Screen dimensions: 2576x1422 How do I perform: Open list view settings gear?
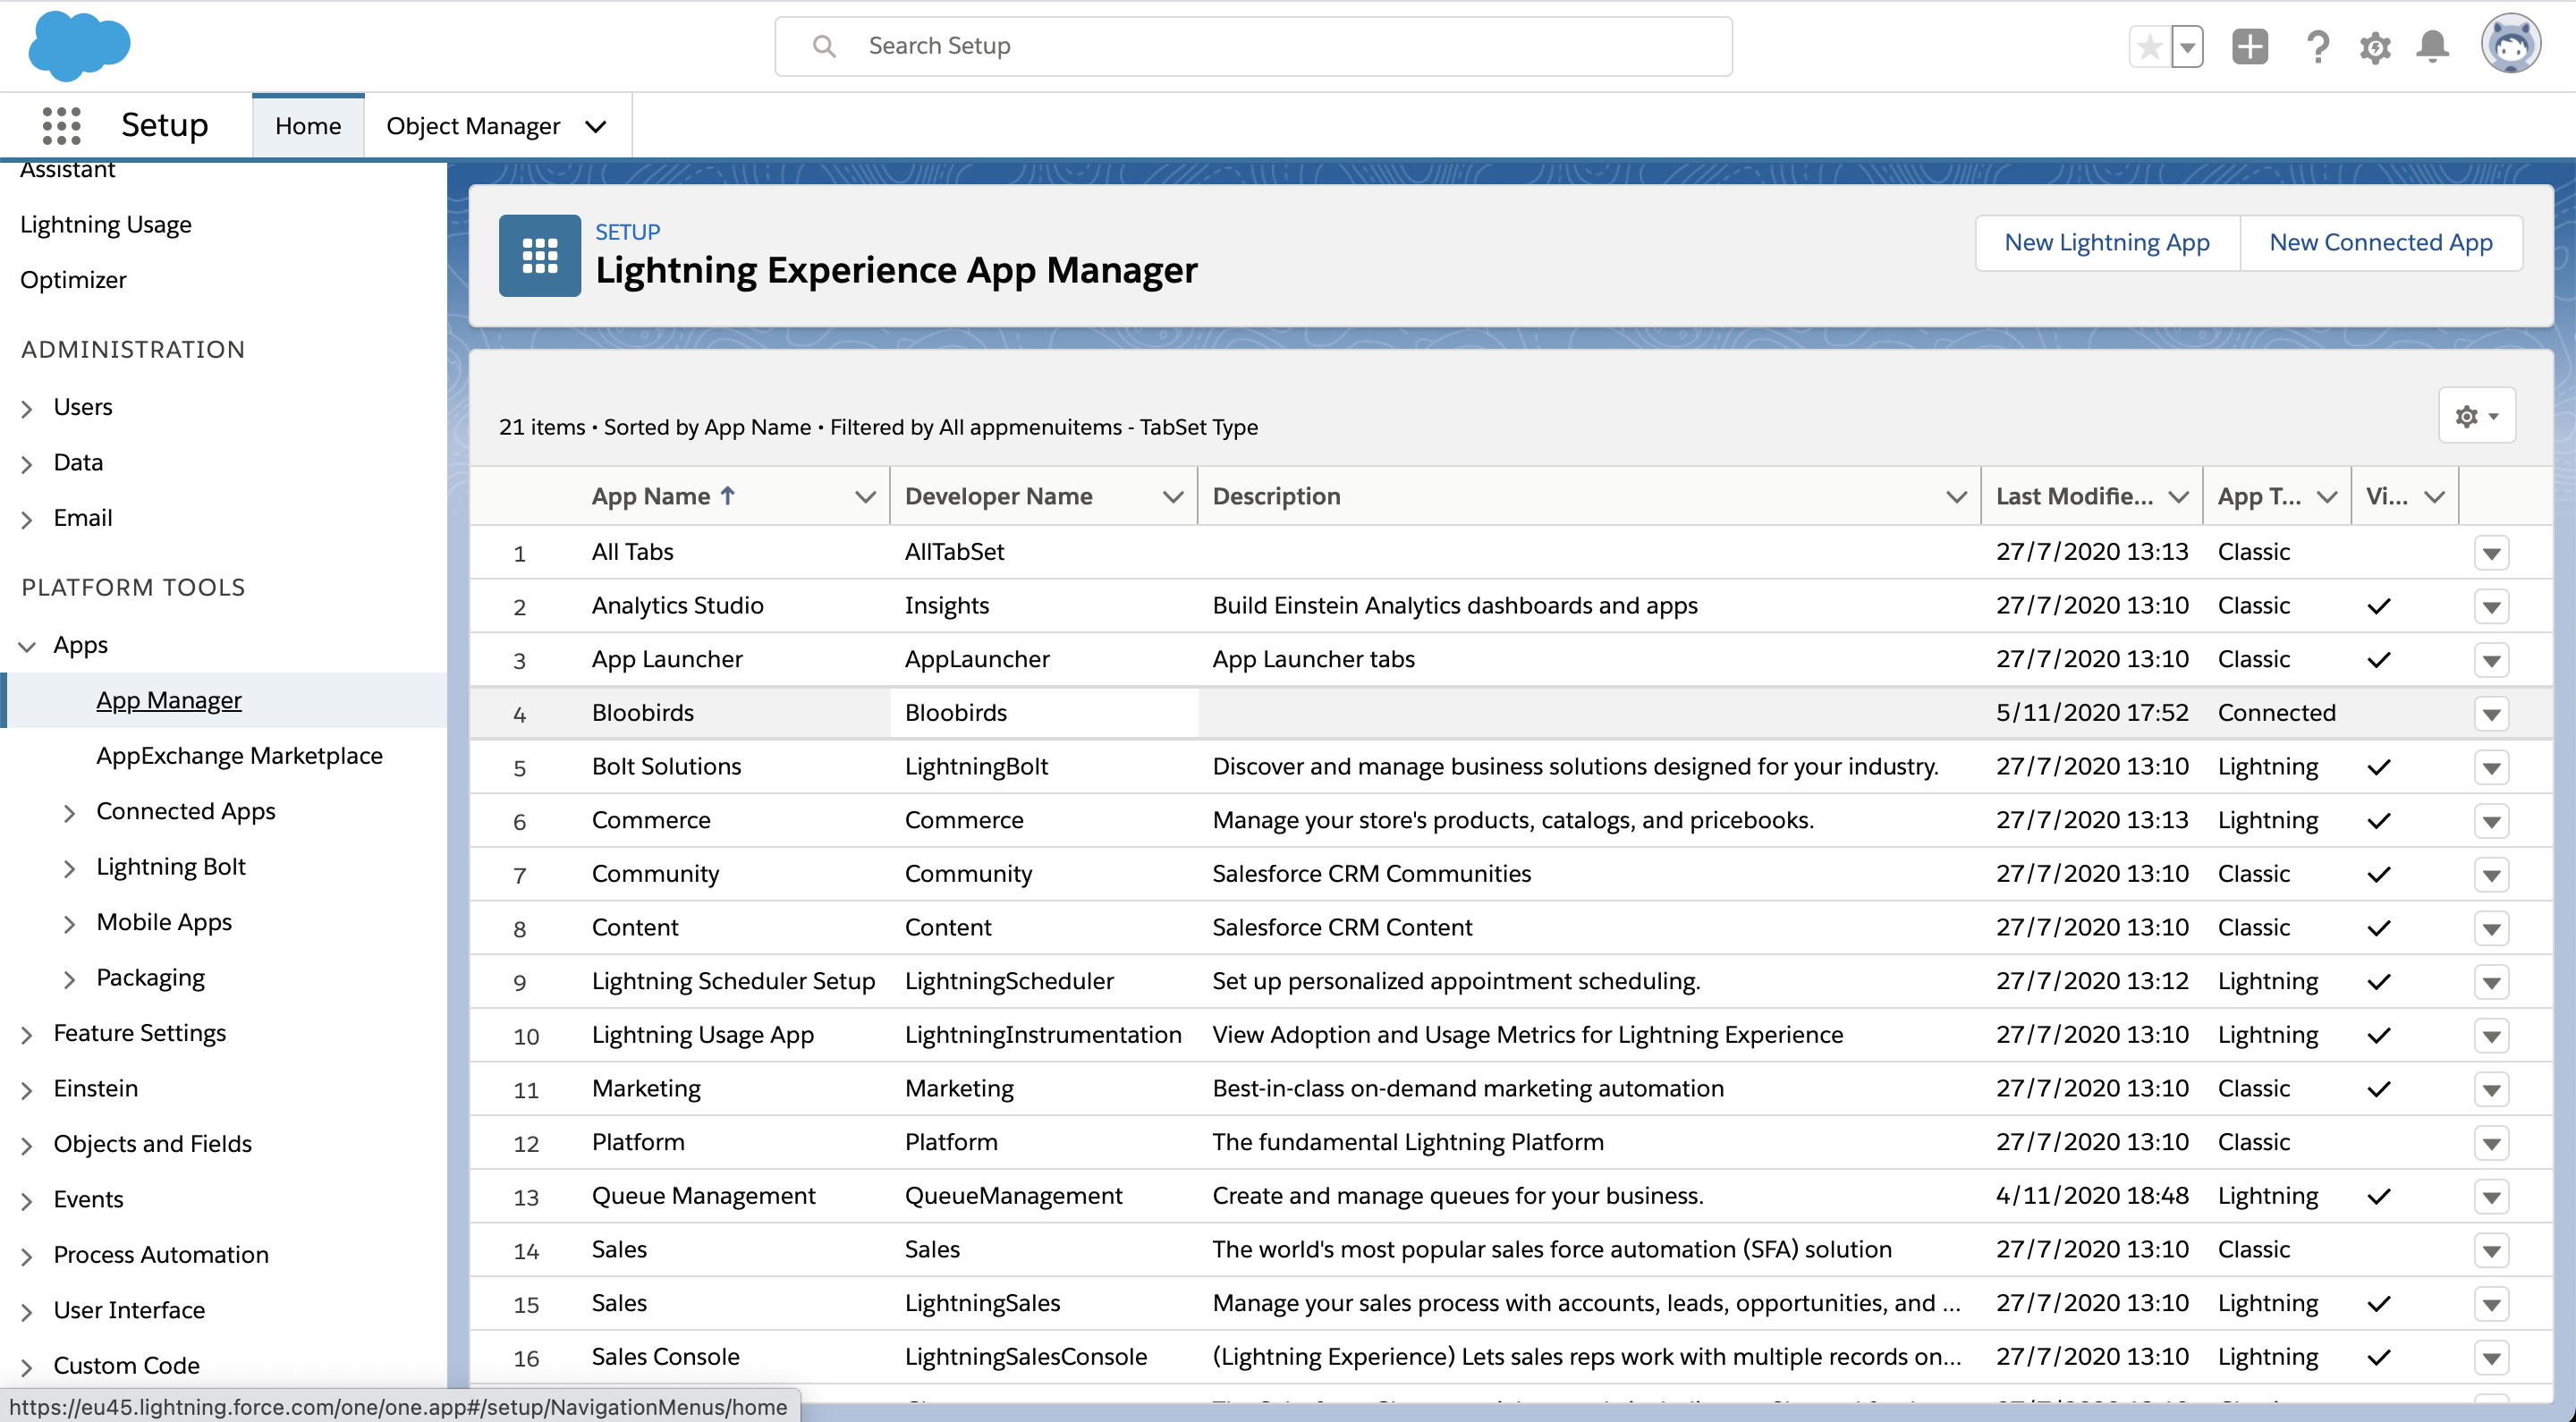(2477, 416)
